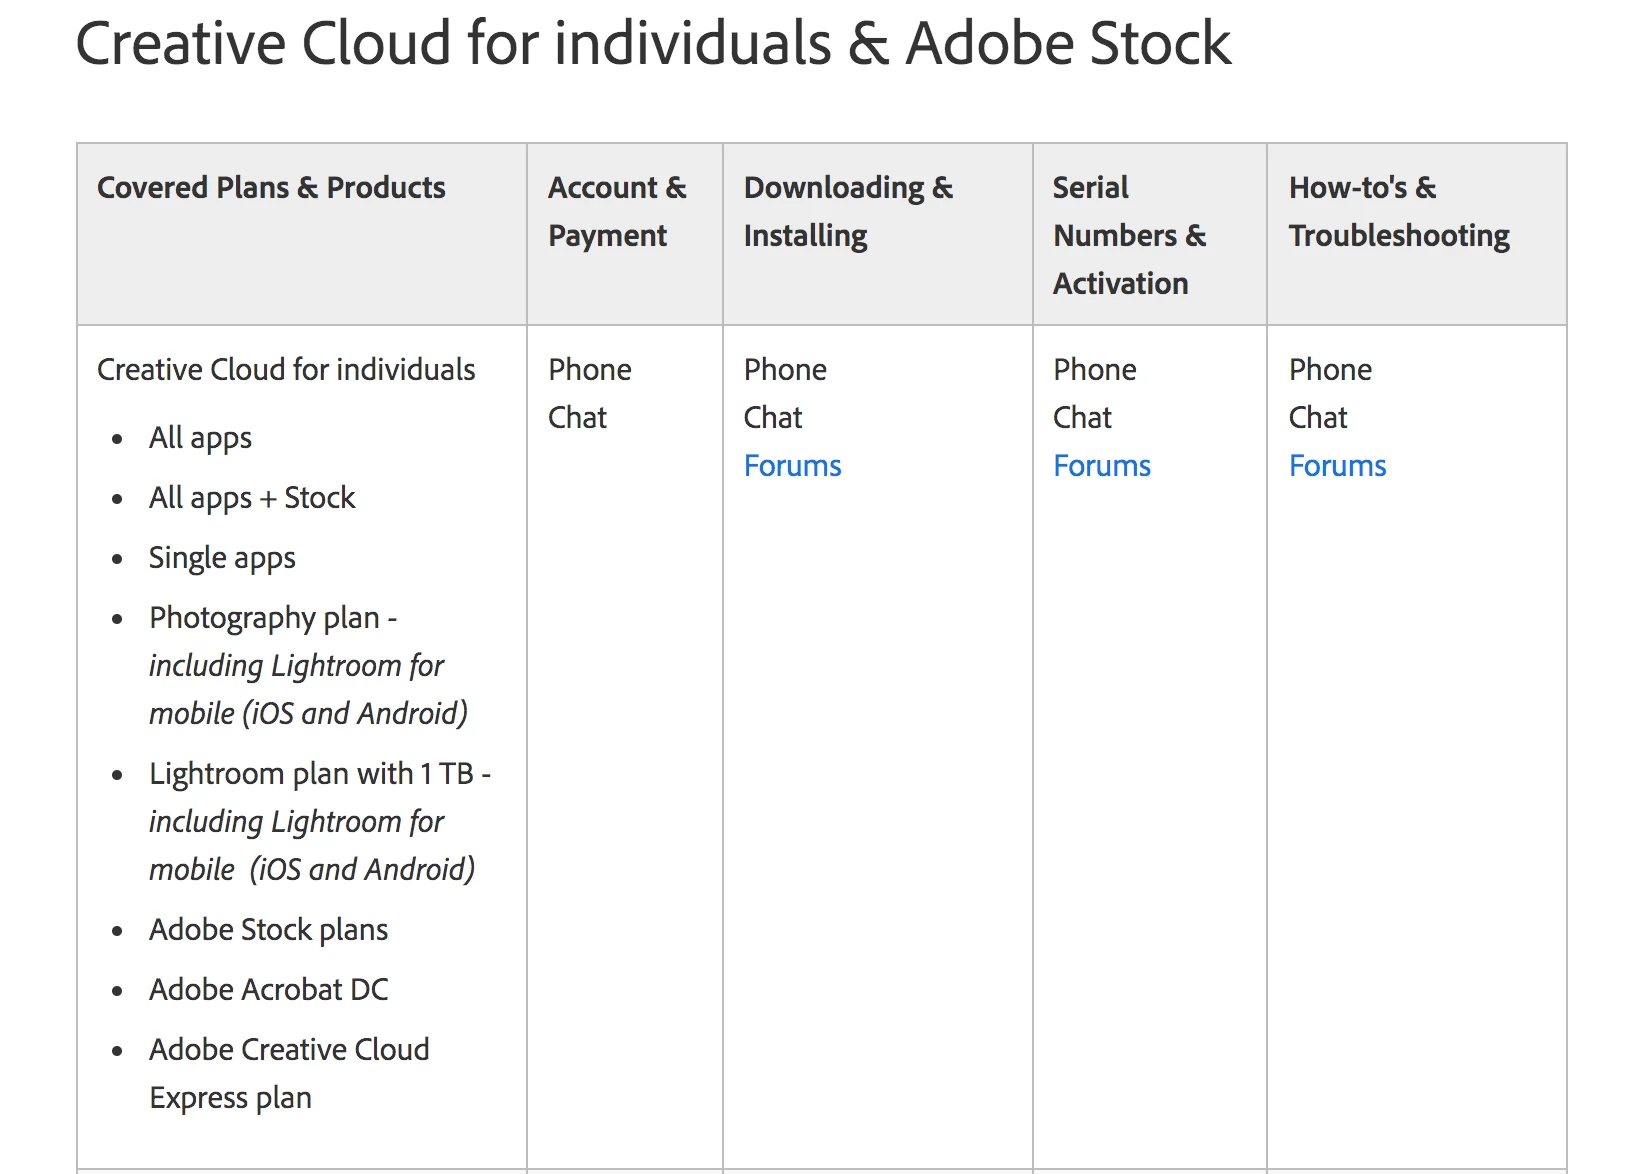This screenshot has width=1636, height=1174.
Task: Click Serial Numbers & Activation header cell
Action: pos(1129,235)
